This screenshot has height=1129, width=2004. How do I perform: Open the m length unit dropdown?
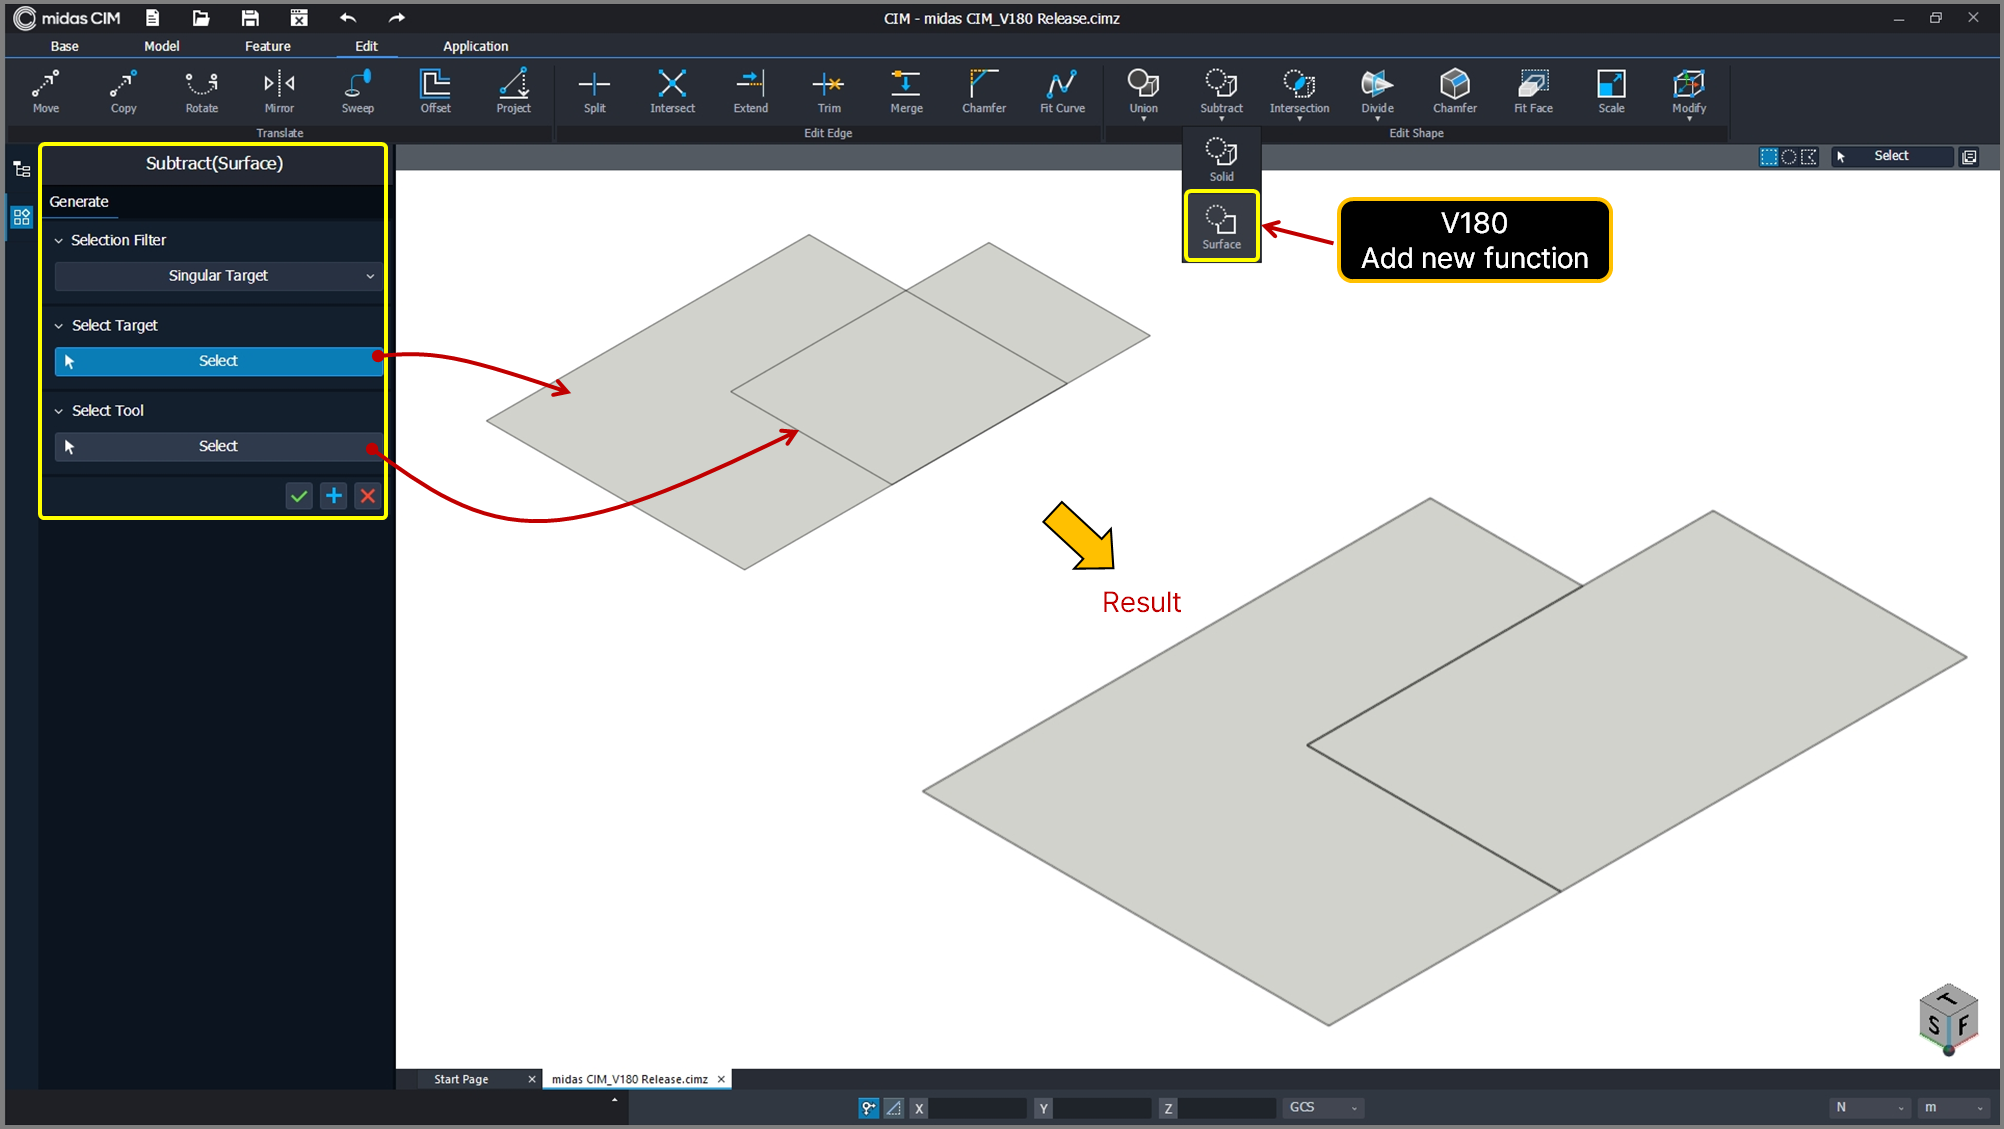[1954, 1107]
